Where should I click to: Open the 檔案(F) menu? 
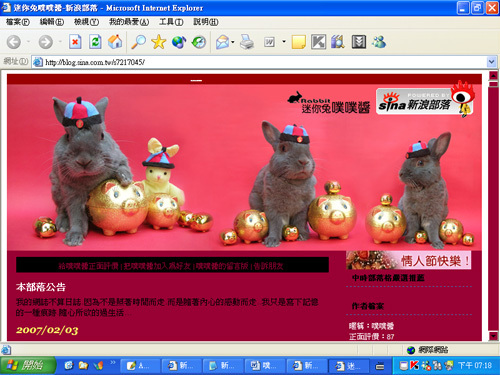tap(18, 22)
